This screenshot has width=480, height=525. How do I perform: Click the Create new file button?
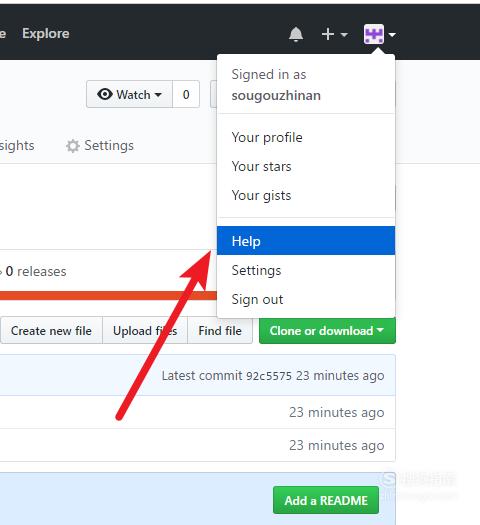pyautogui.click(x=51, y=330)
